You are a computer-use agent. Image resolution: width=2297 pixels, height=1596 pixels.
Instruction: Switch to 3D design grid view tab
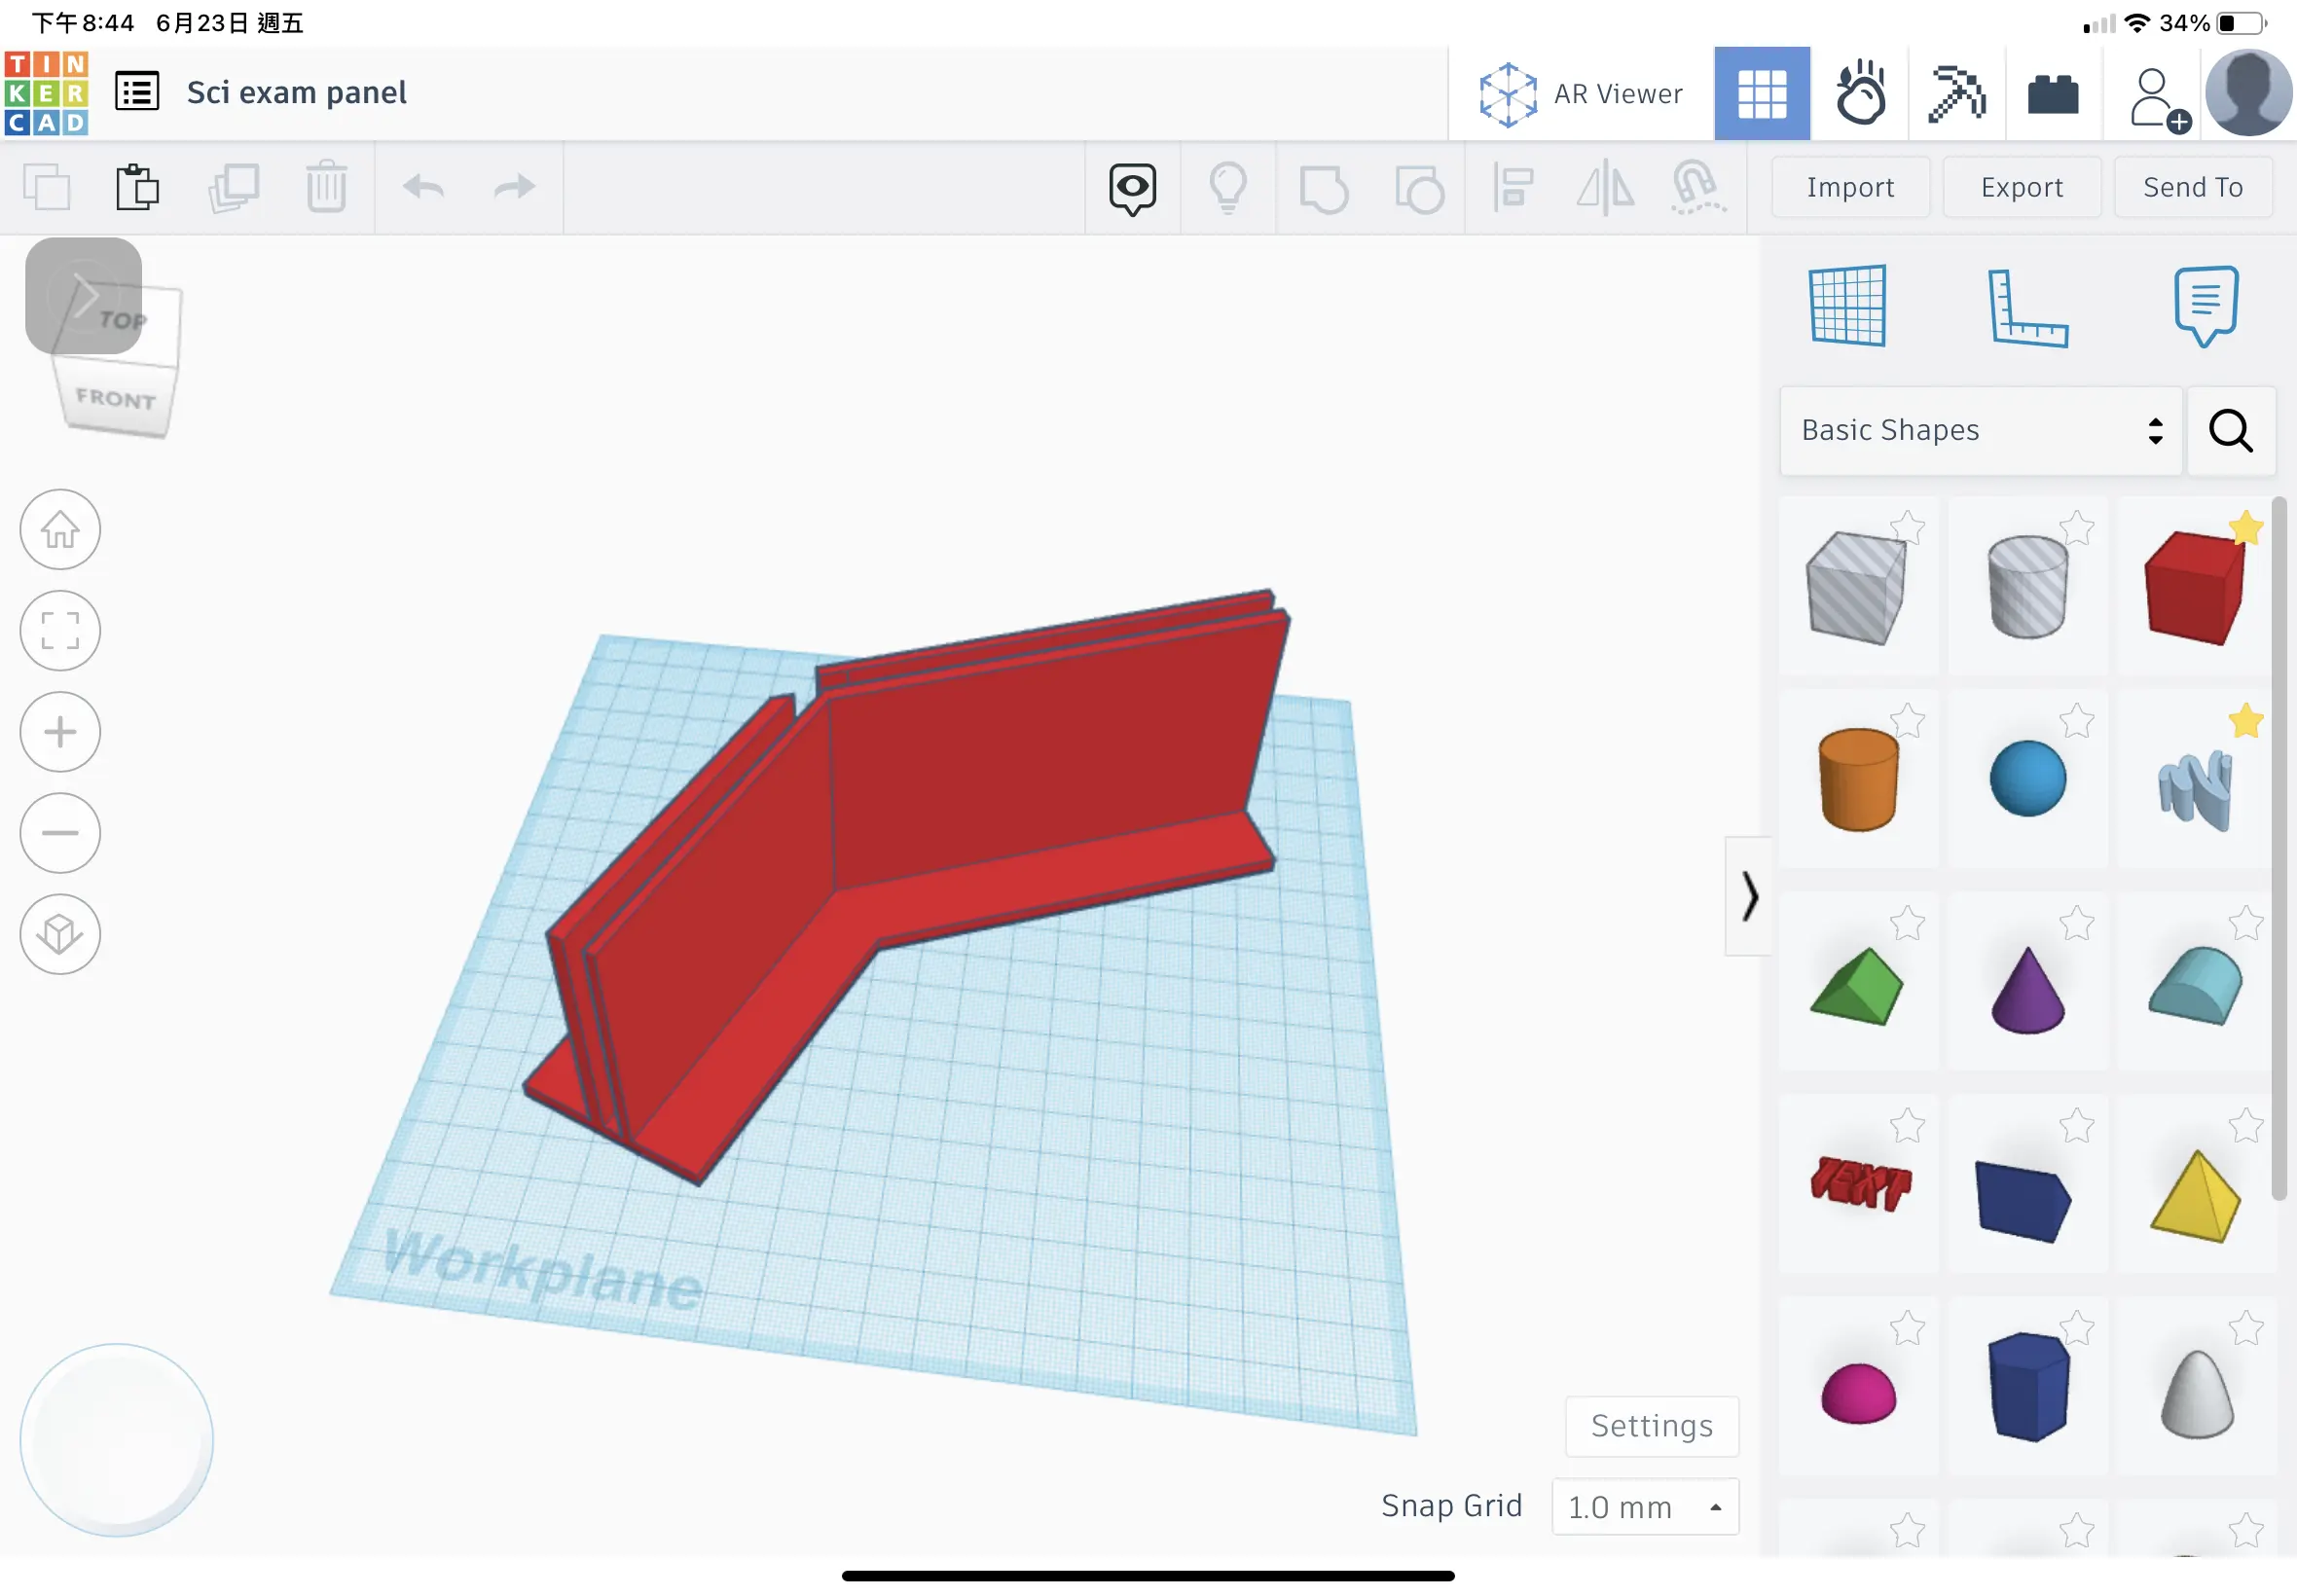click(x=1761, y=94)
